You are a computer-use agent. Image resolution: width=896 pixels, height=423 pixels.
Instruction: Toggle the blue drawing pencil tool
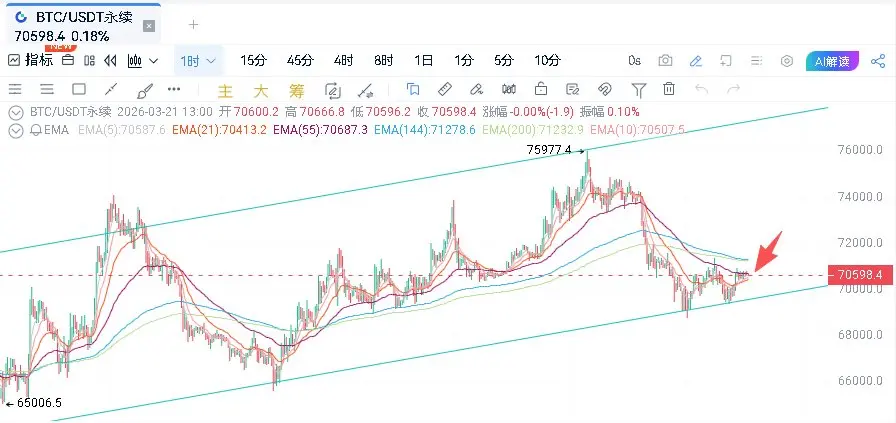[x=695, y=61]
